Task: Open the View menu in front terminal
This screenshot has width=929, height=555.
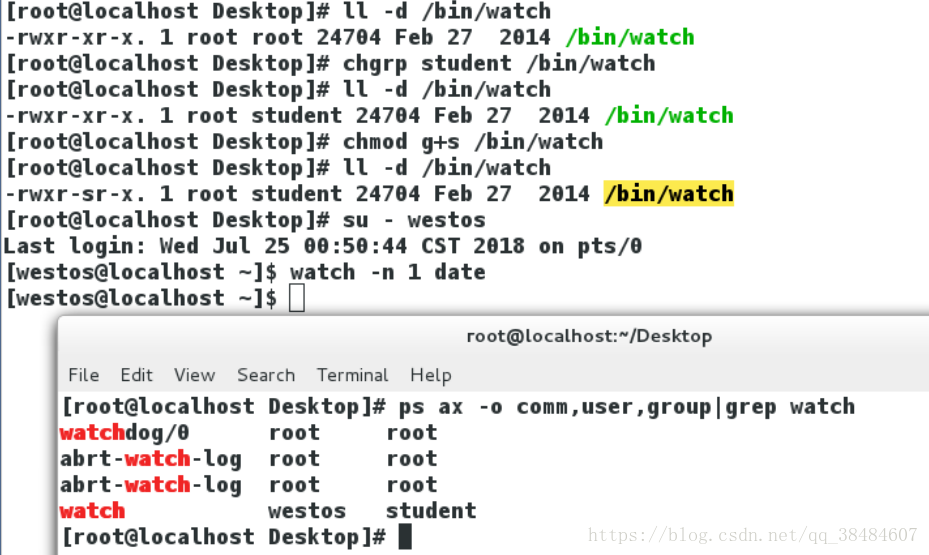Action: coord(194,375)
